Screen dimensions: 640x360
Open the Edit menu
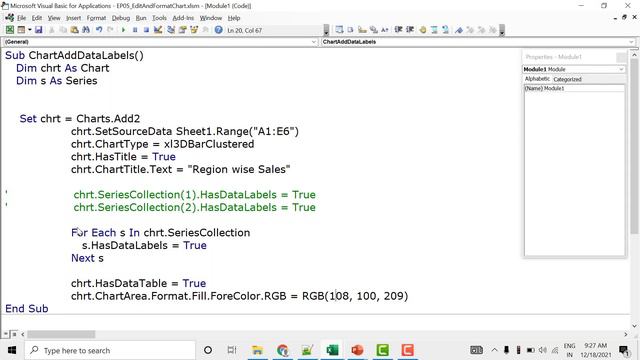(x=37, y=18)
